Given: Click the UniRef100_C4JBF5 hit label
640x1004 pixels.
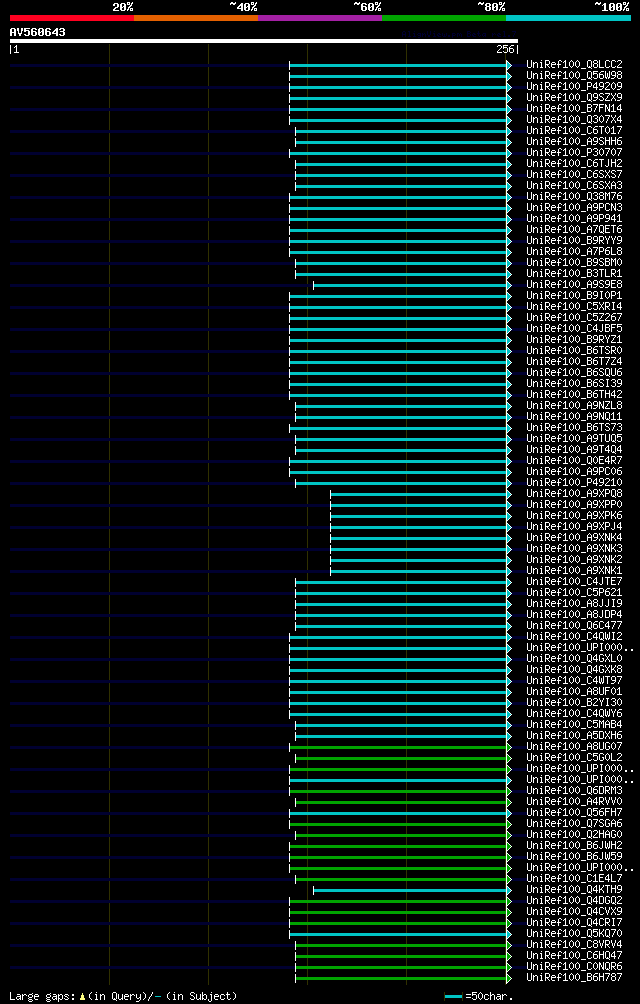Looking at the screenshot, I should (574, 328).
